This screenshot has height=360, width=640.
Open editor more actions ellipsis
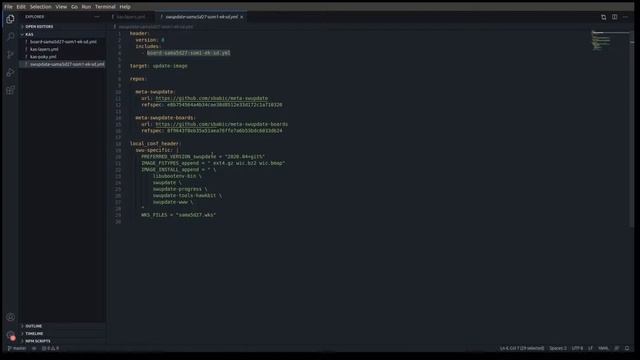(625, 17)
